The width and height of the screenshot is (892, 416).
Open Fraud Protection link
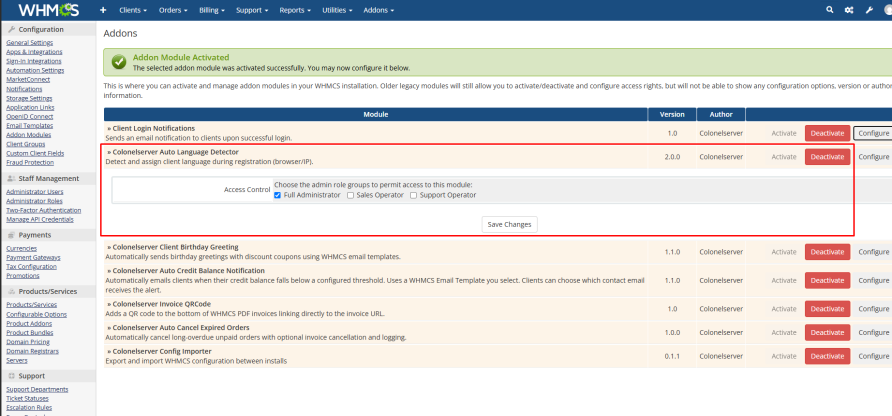click(x=30, y=162)
